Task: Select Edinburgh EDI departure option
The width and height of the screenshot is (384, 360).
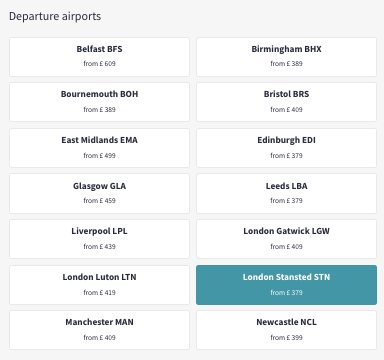Action: [286, 148]
